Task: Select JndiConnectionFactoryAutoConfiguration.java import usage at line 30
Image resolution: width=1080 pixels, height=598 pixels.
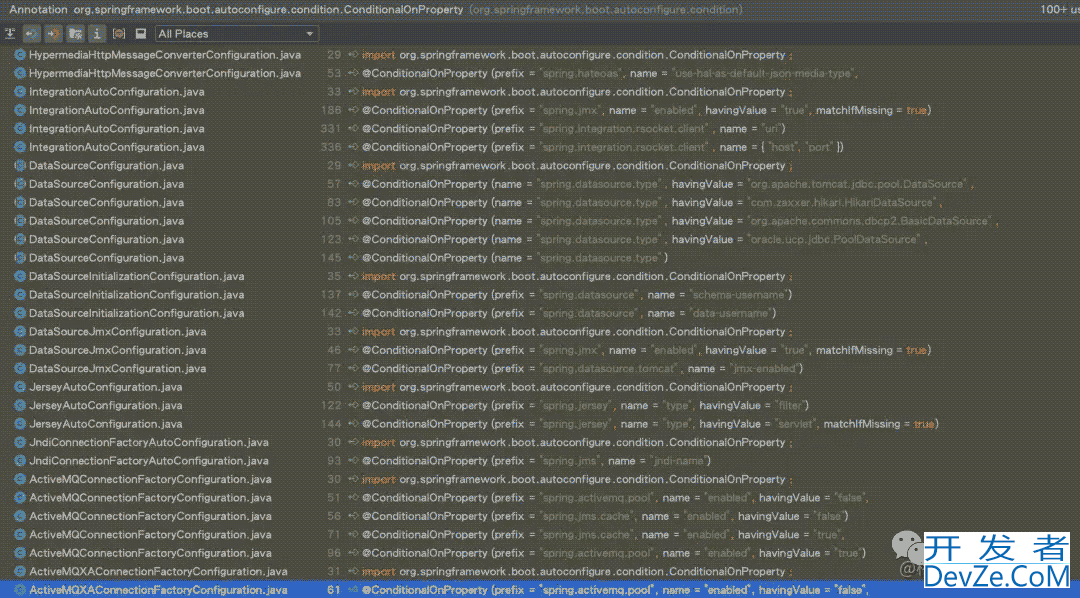Action: coord(540,442)
